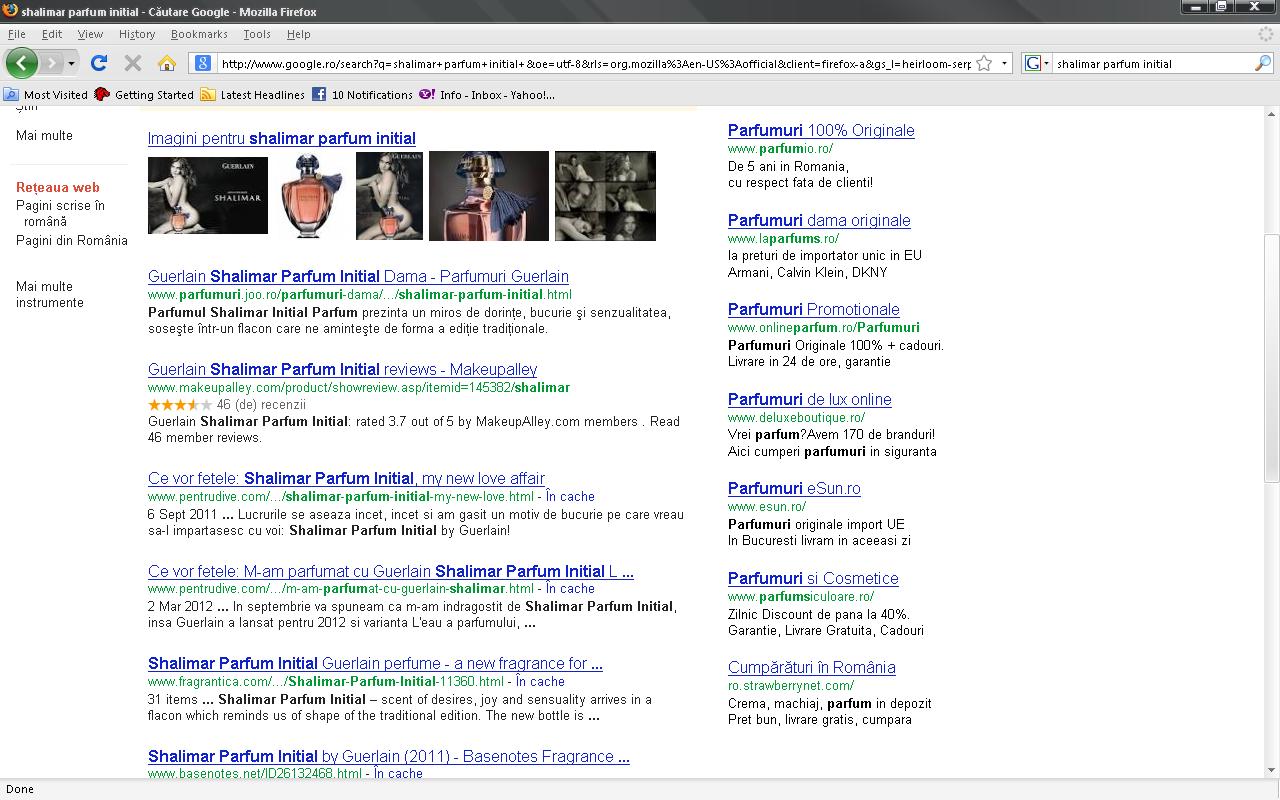The height and width of the screenshot is (800, 1280).
Task: Go back with the green Back arrow
Action: coord(21,63)
